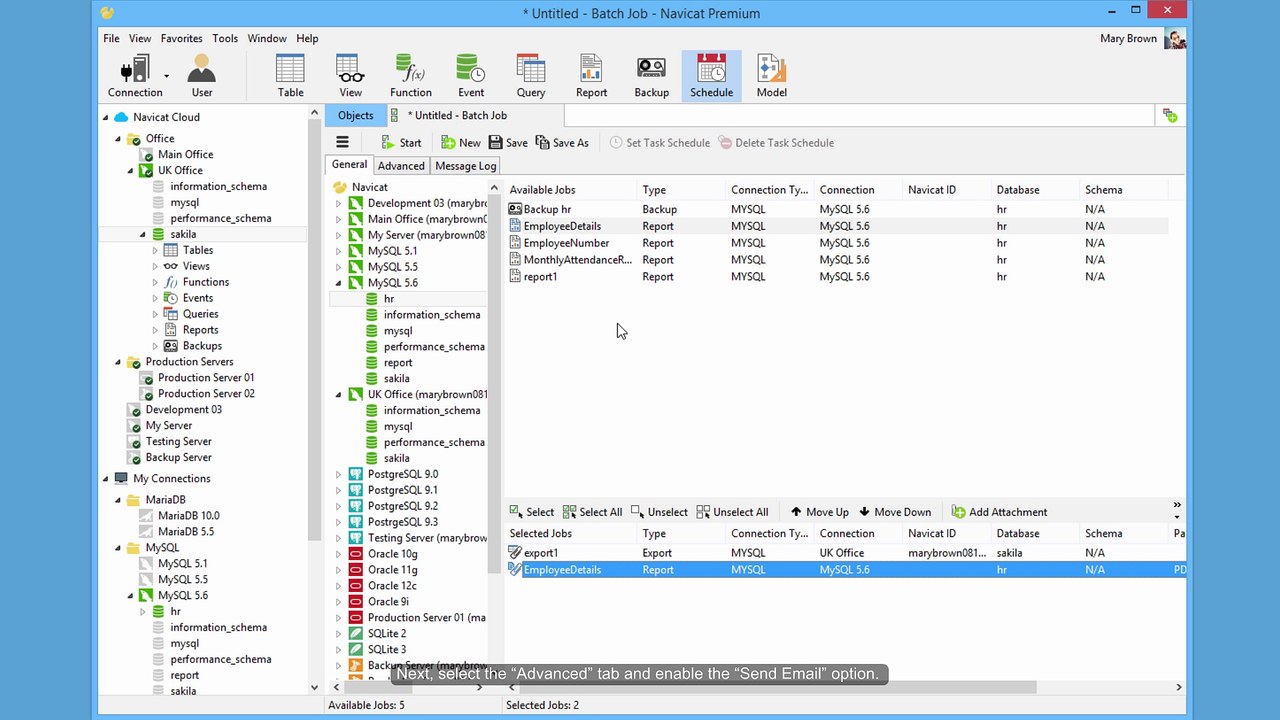Screen dimensions: 1280x720
Task: Create a New batch job
Action: click(x=461, y=143)
